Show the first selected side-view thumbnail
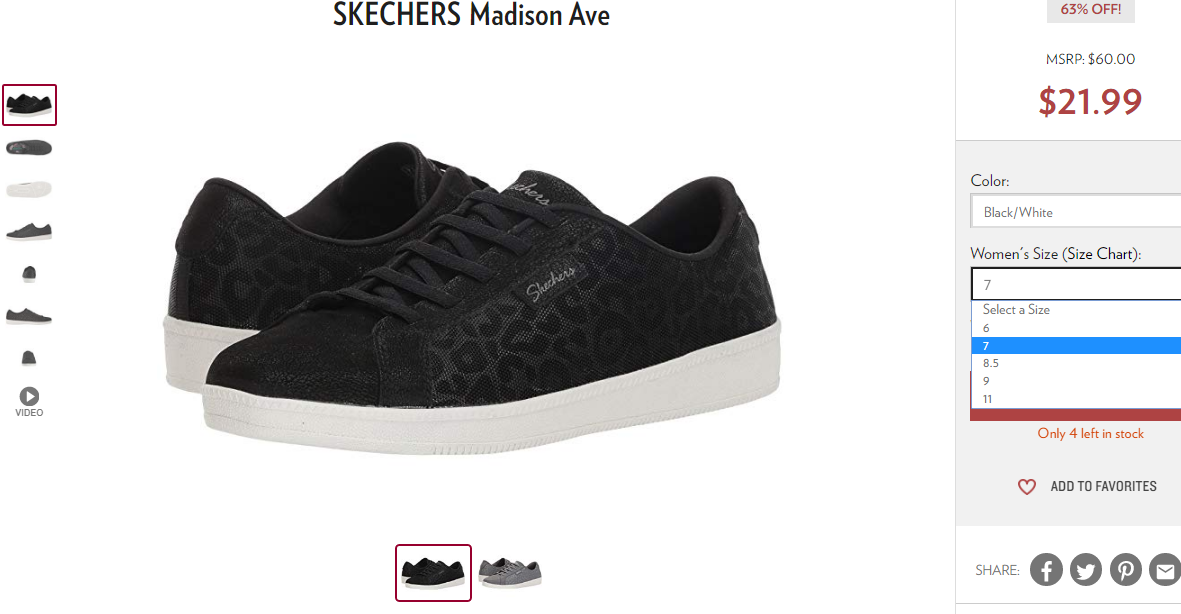Screen dimensions: 1181x614 (x=29, y=105)
